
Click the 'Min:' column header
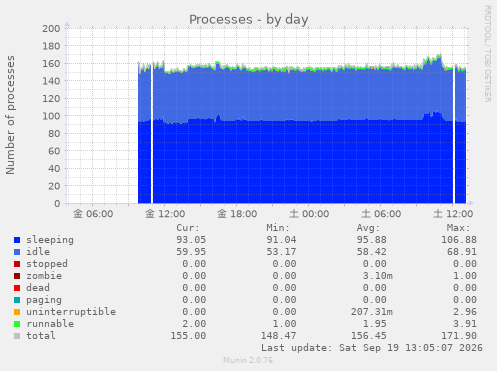point(278,228)
